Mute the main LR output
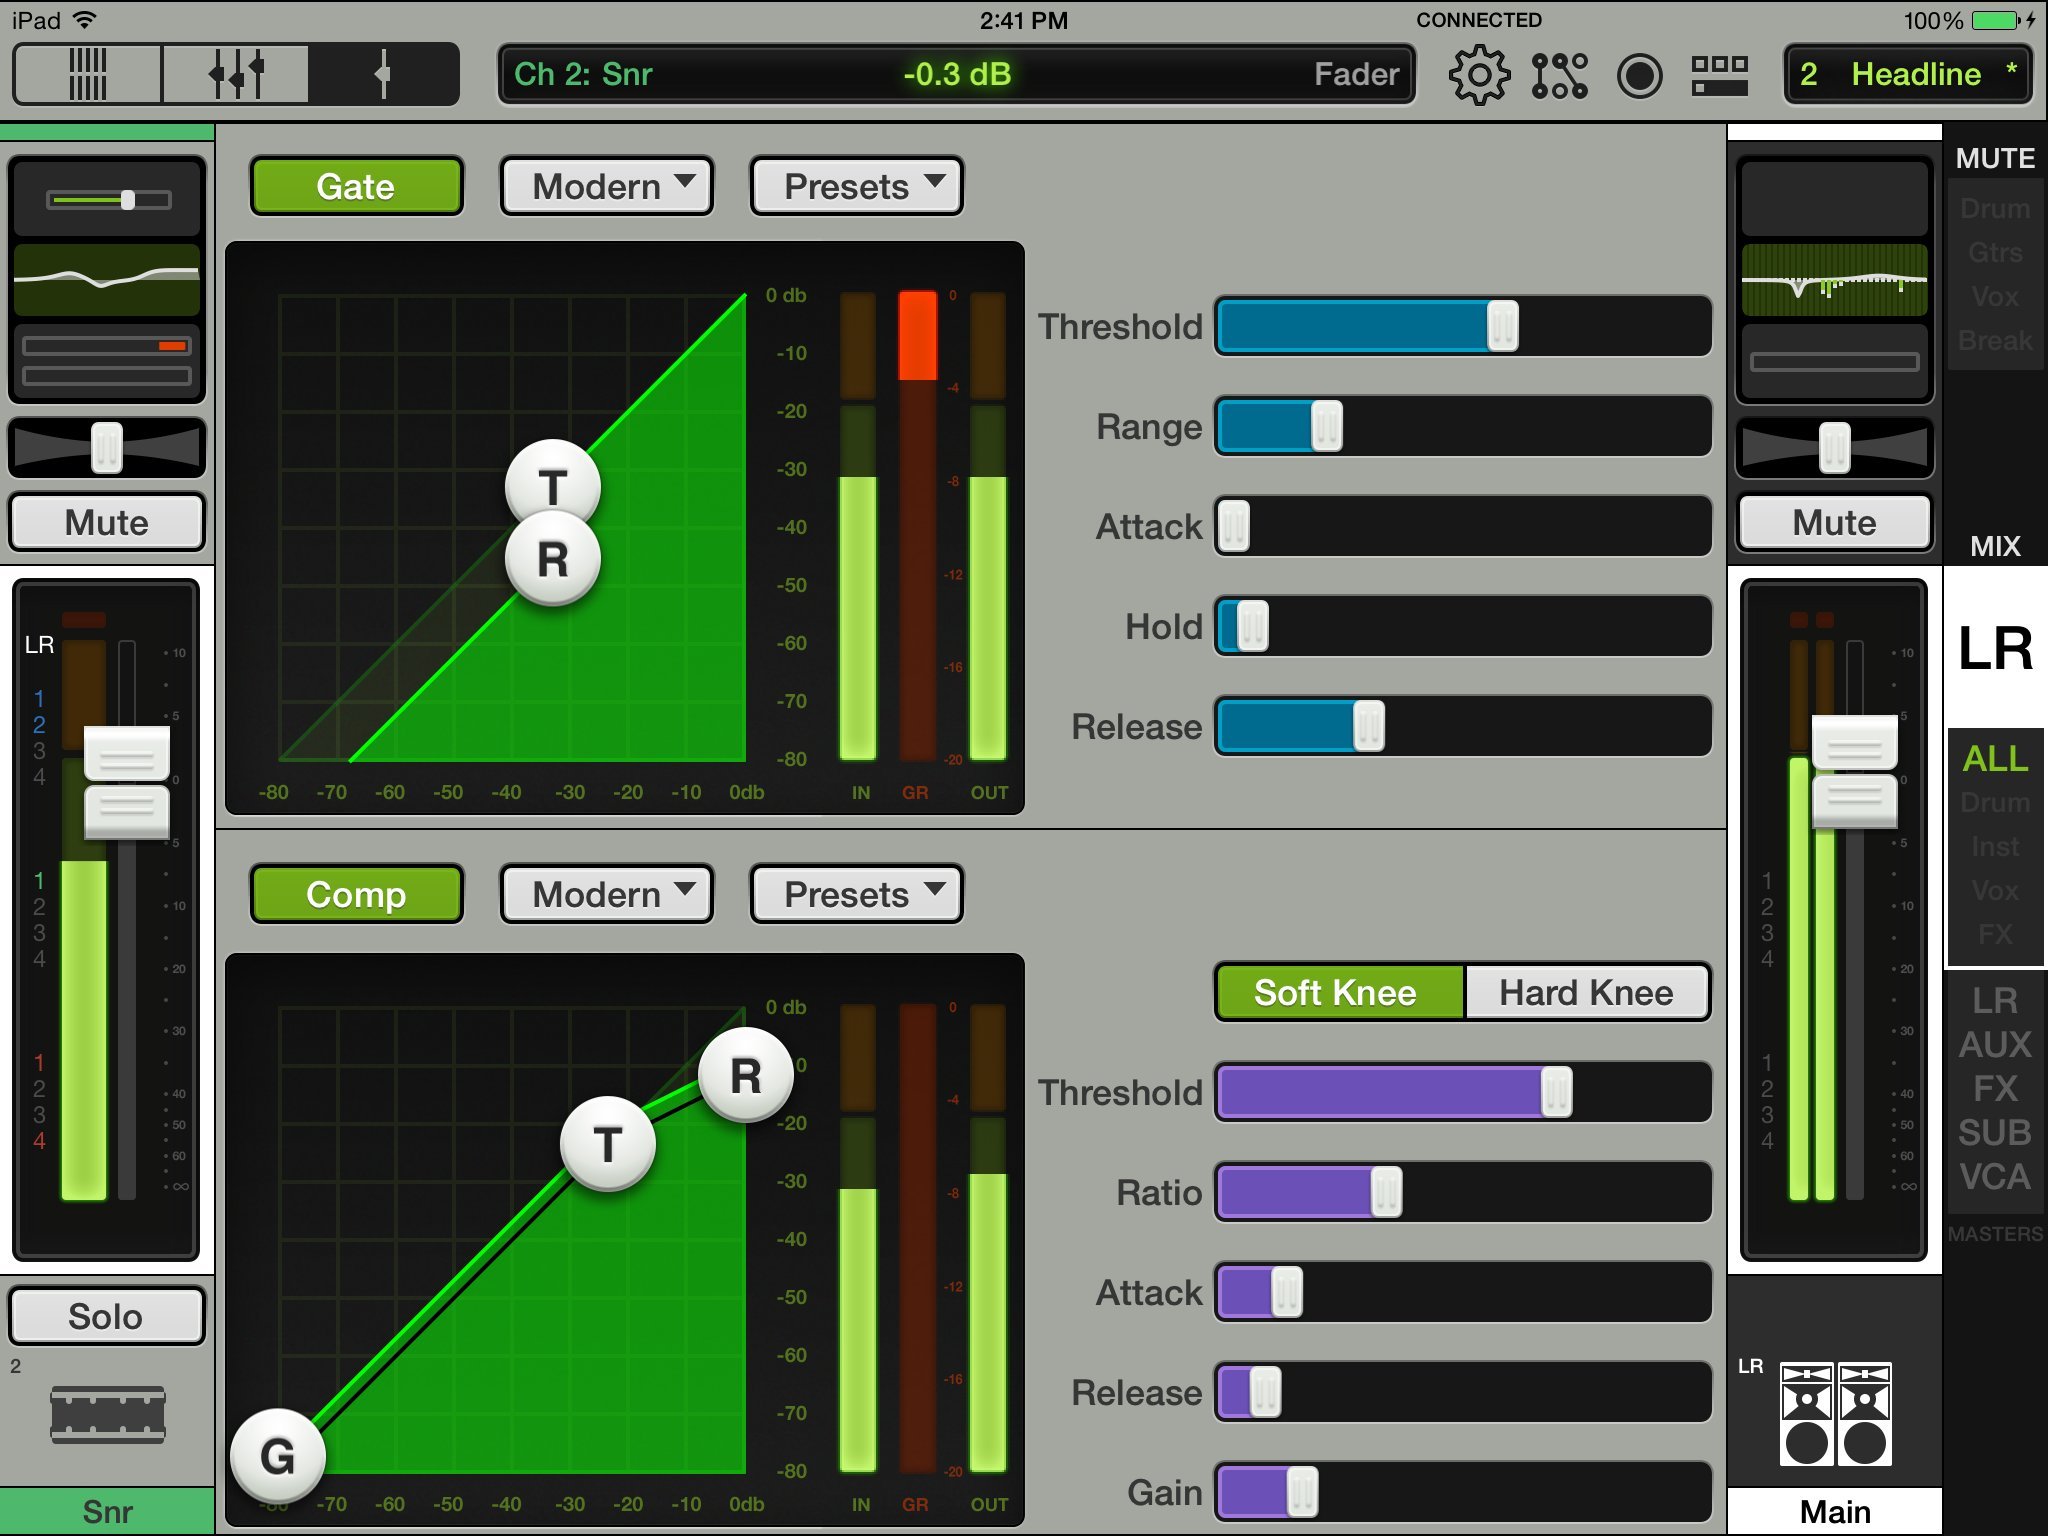This screenshot has height=1536, width=2048. pyautogui.click(x=1834, y=522)
